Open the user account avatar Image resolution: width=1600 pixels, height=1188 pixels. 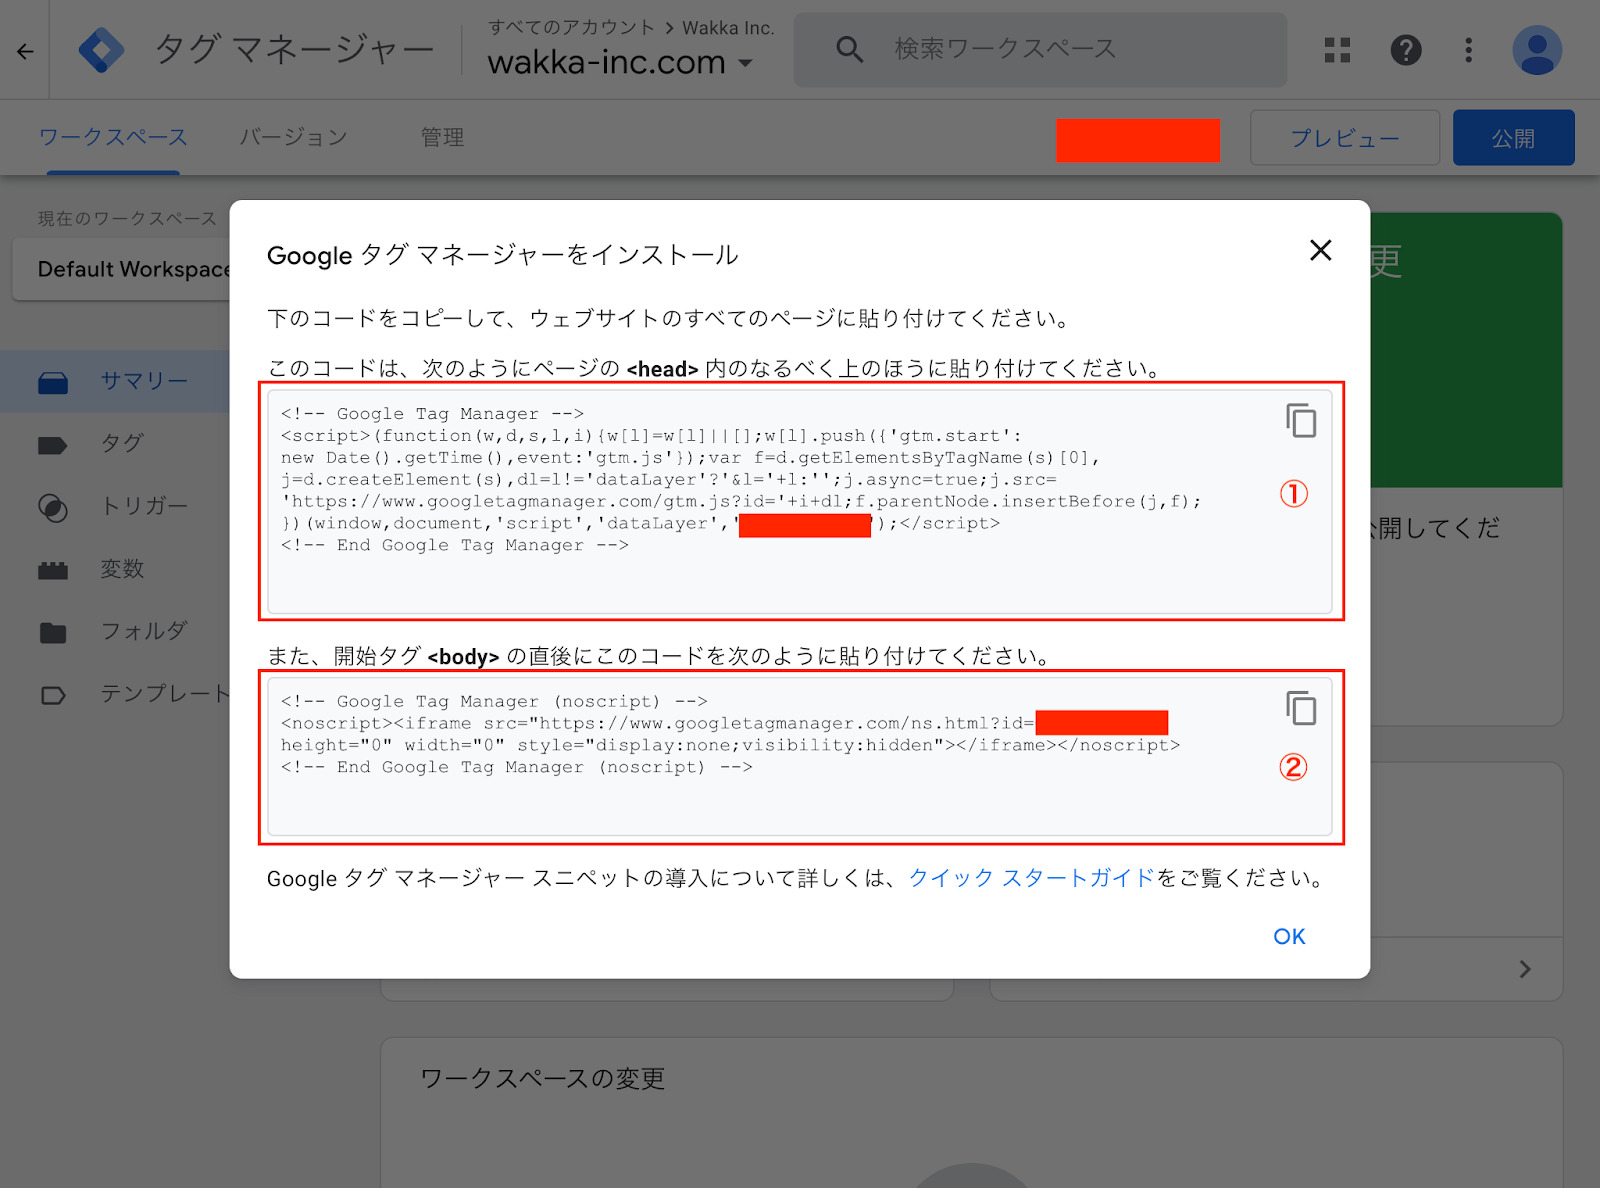1537,50
